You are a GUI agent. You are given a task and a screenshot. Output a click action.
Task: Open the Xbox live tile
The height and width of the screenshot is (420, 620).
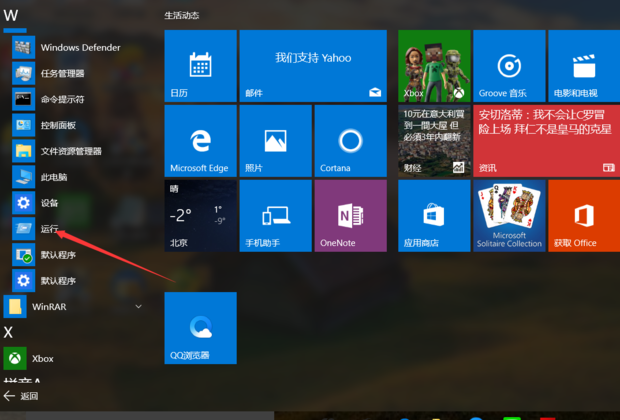[434, 66]
